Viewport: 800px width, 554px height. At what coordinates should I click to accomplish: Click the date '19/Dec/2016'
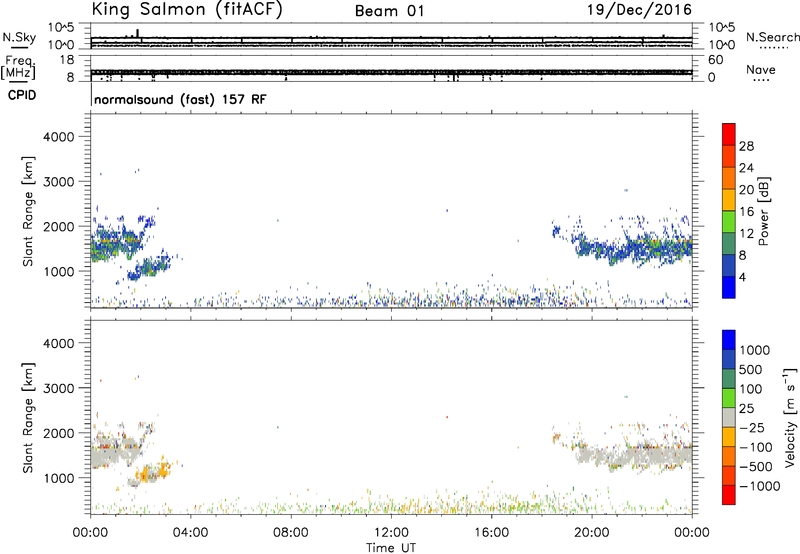(x=639, y=10)
